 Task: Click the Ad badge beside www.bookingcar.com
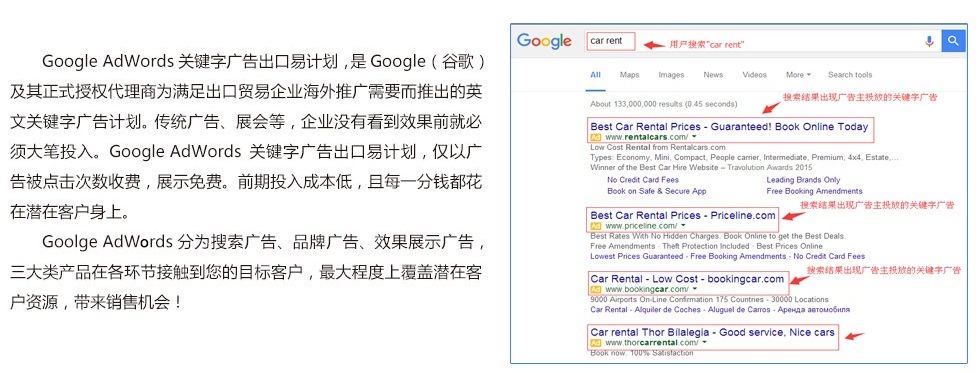596,289
